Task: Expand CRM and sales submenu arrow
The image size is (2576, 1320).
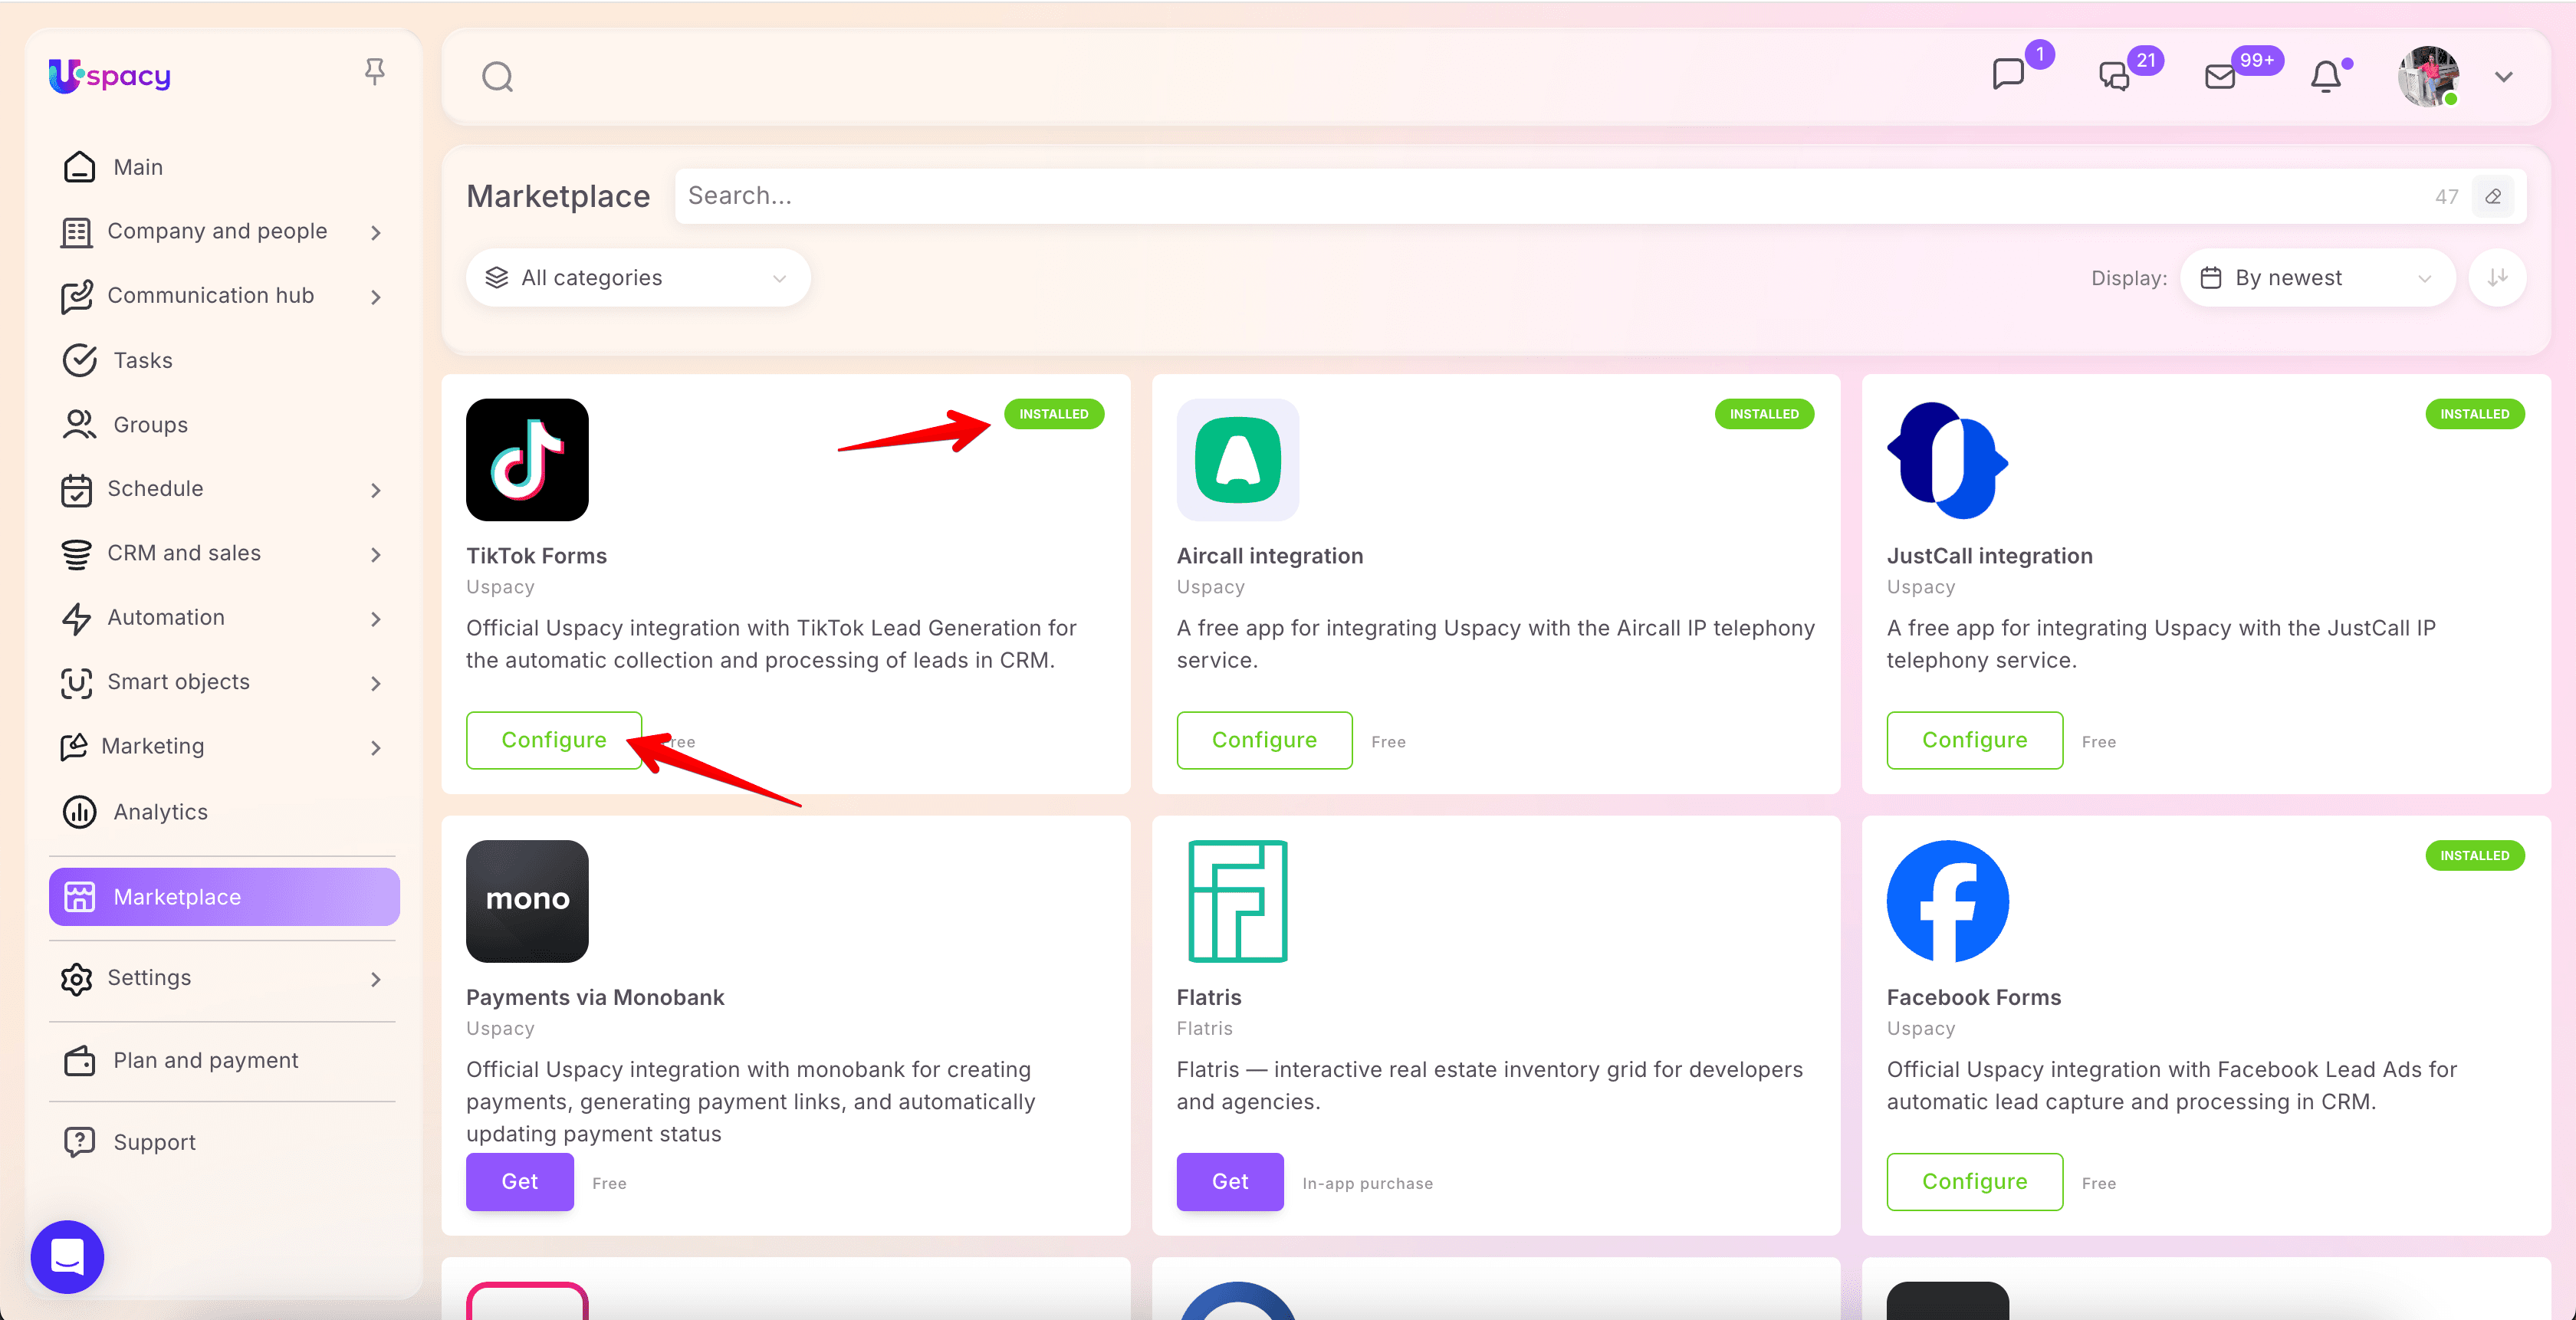Action: coord(376,554)
